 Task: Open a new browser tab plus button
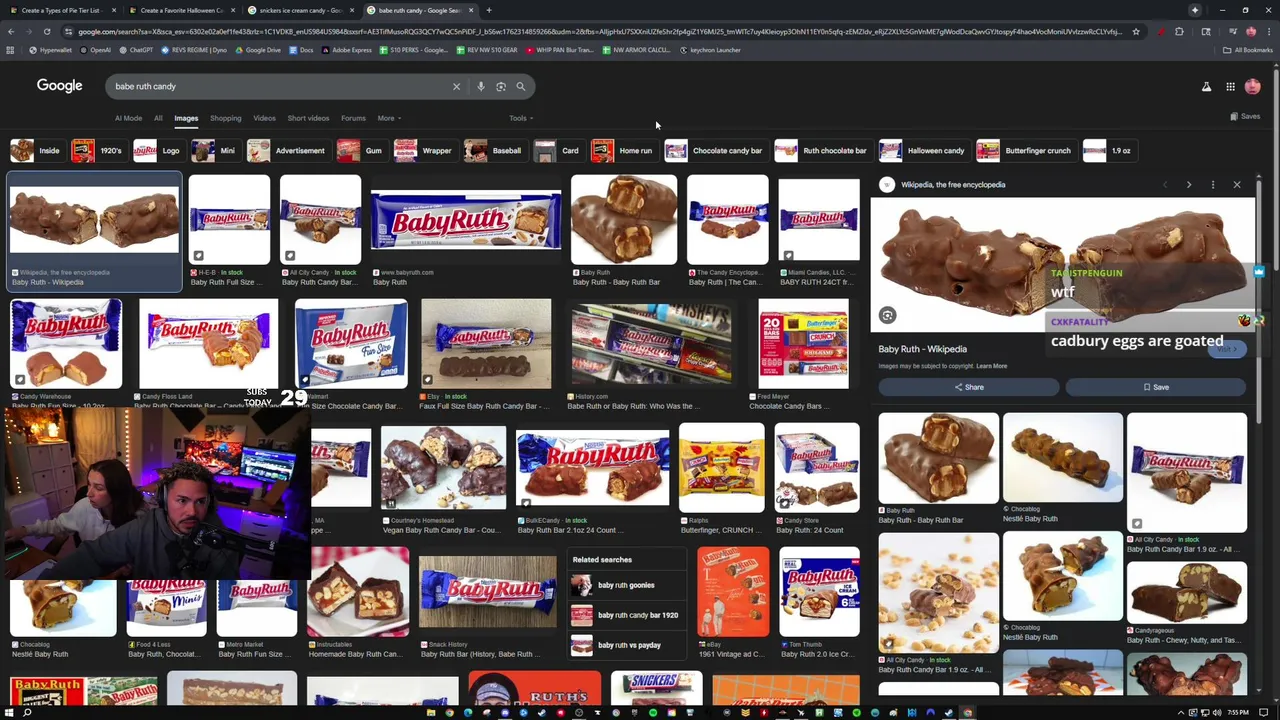point(488,10)
